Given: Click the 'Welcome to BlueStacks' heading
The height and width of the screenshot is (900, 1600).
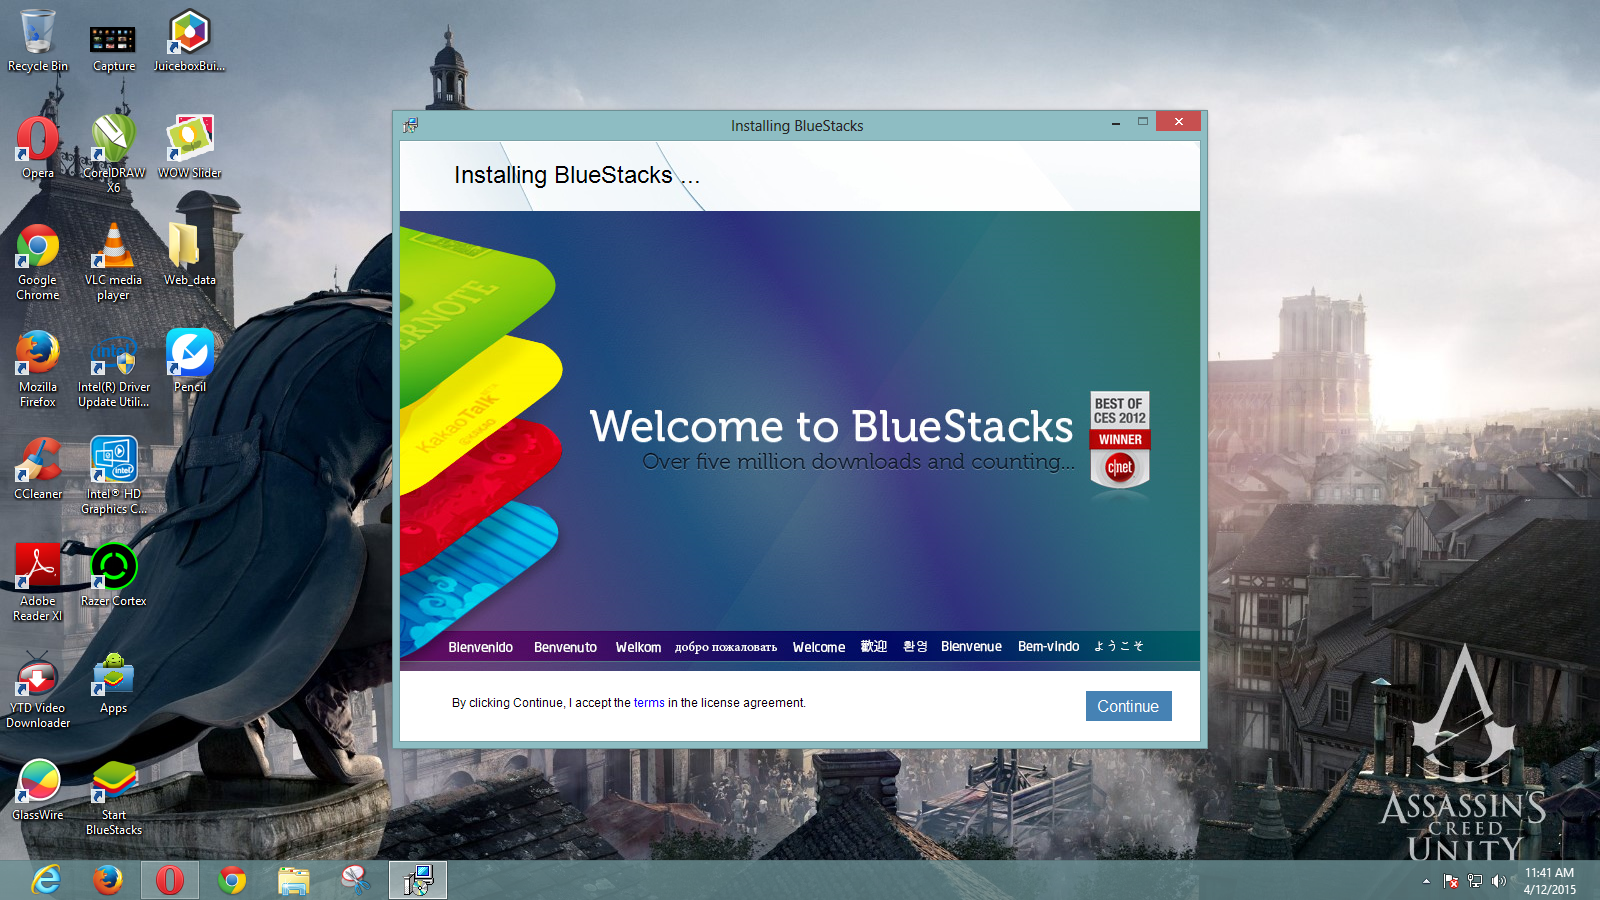Looking at the screenshot, I should click(x=831, y=427).
